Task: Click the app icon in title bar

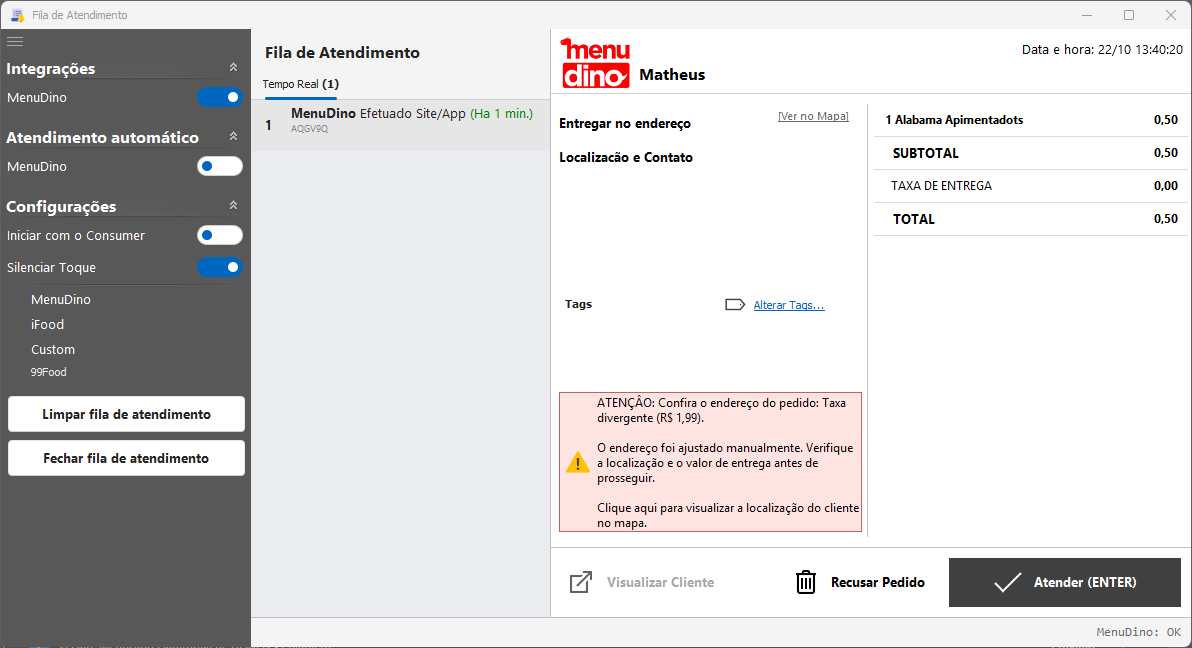Action: 17,15
